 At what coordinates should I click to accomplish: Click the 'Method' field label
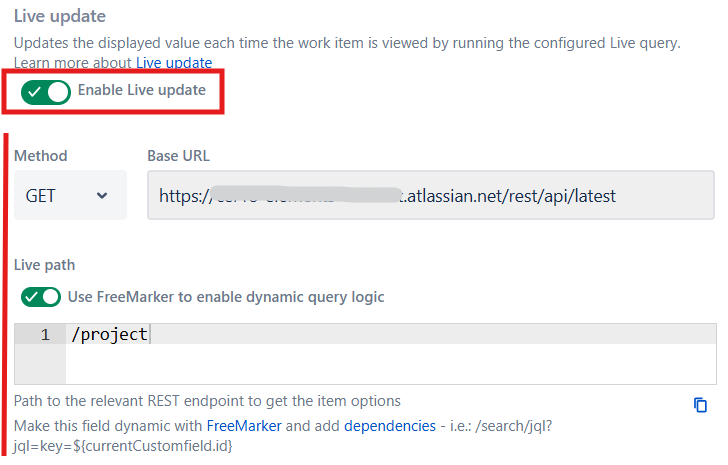pos(41,156)
